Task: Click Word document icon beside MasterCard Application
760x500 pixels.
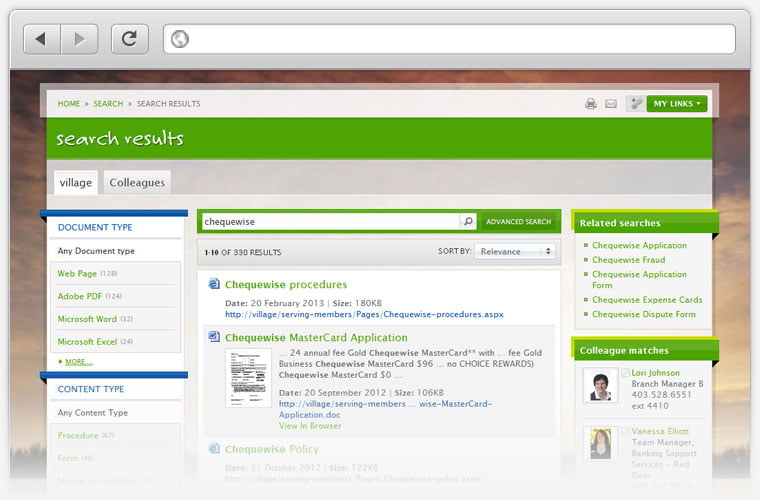Action: click(x=214, y=336)
